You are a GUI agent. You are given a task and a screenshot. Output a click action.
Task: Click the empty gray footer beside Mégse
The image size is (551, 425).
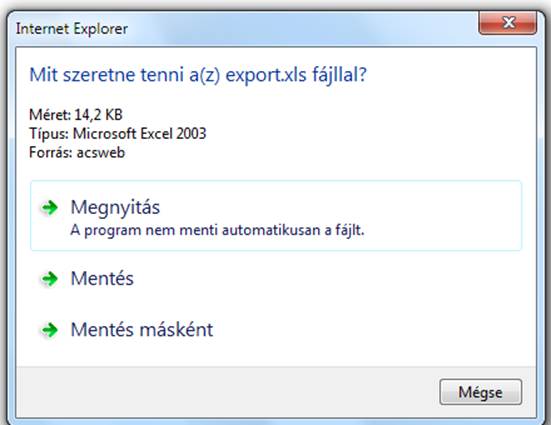pyautogui.click(x=225, y=392)
